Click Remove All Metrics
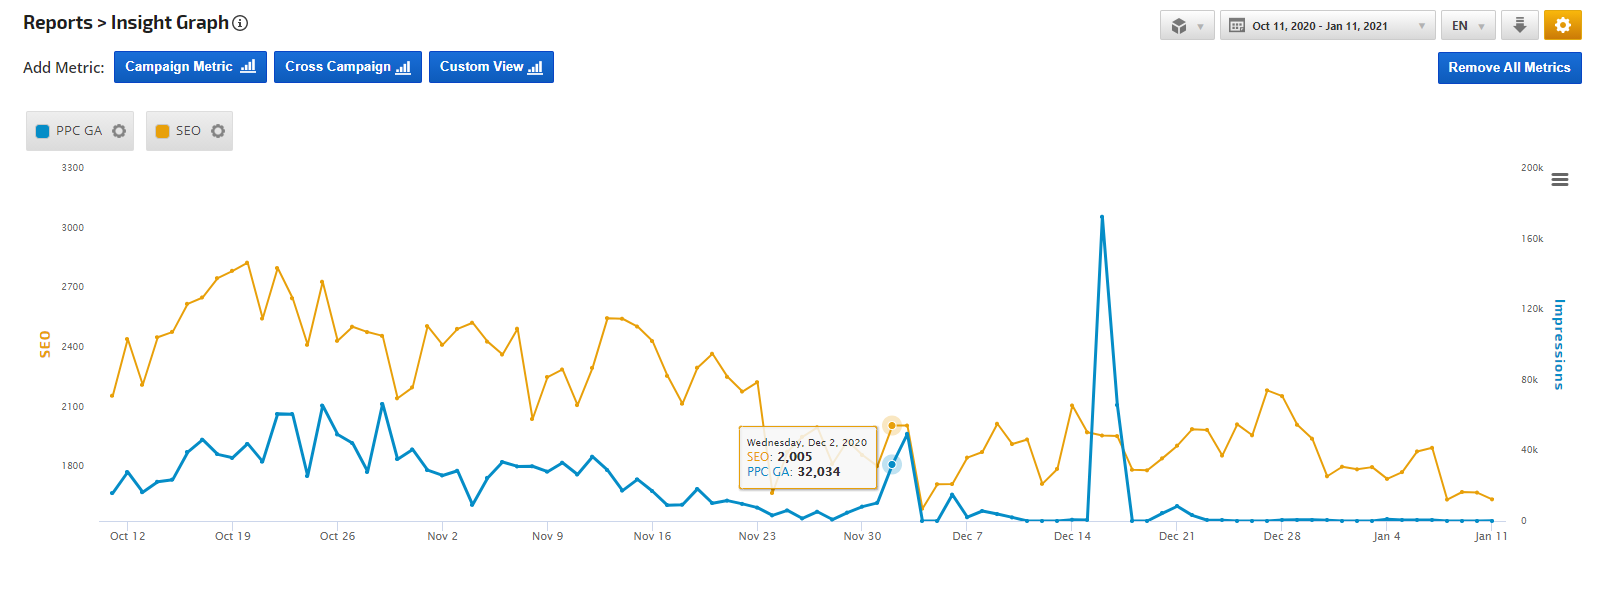The height and width of the screenshot is (595, 1597). [1509, 68]
